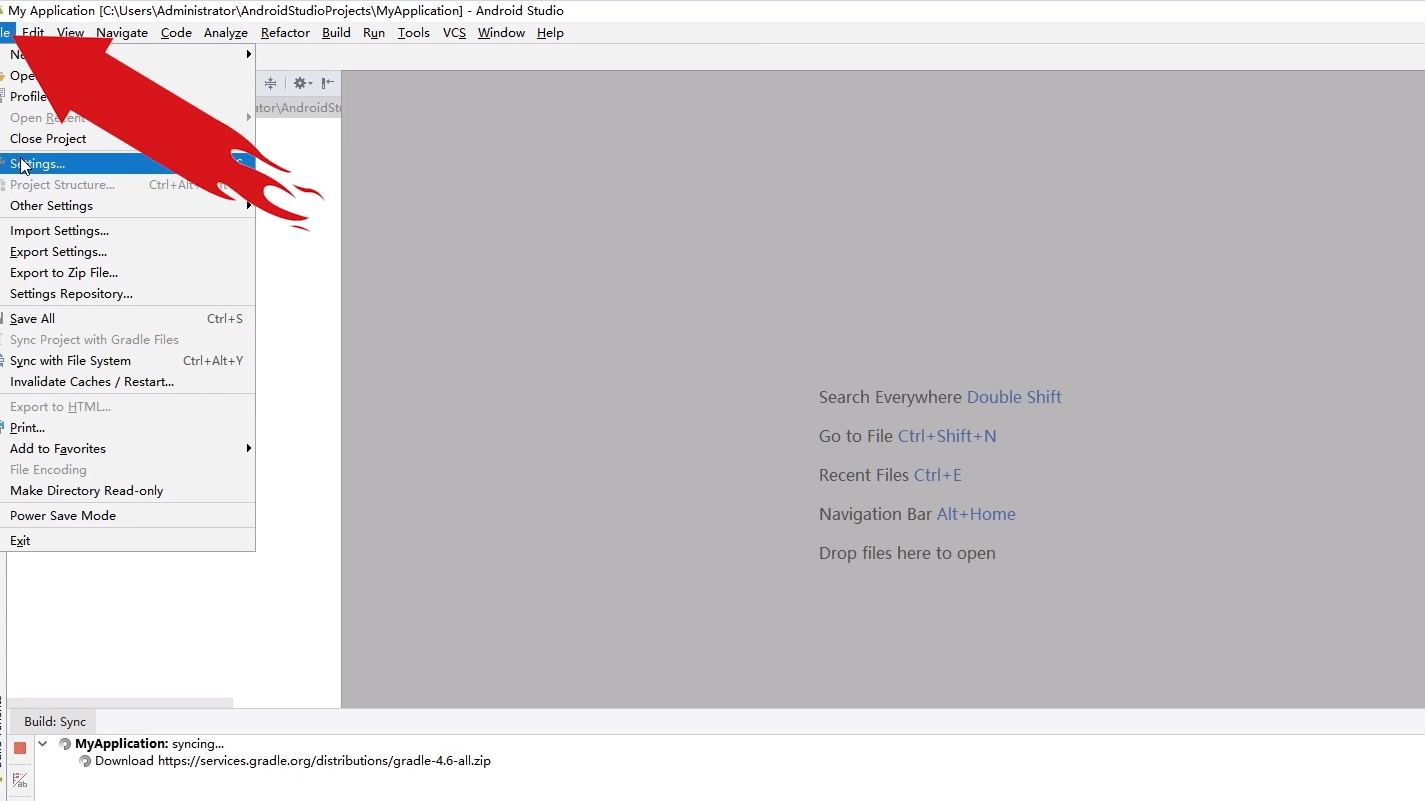Click the Search Everywhere Double Shift hint
Viewport: 1425px width, 801px height.
(x=940, y=397)
